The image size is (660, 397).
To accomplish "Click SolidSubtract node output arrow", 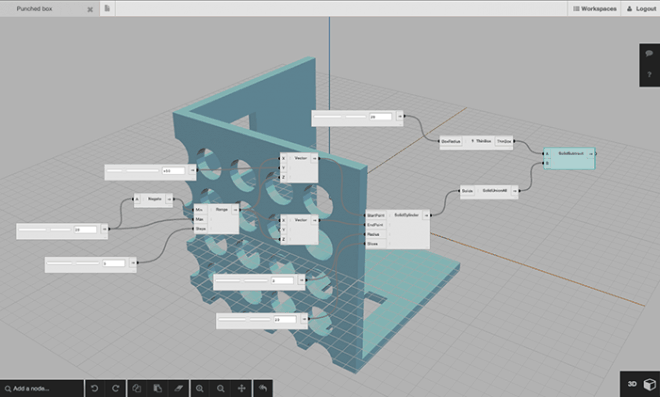I will [591, 154].
